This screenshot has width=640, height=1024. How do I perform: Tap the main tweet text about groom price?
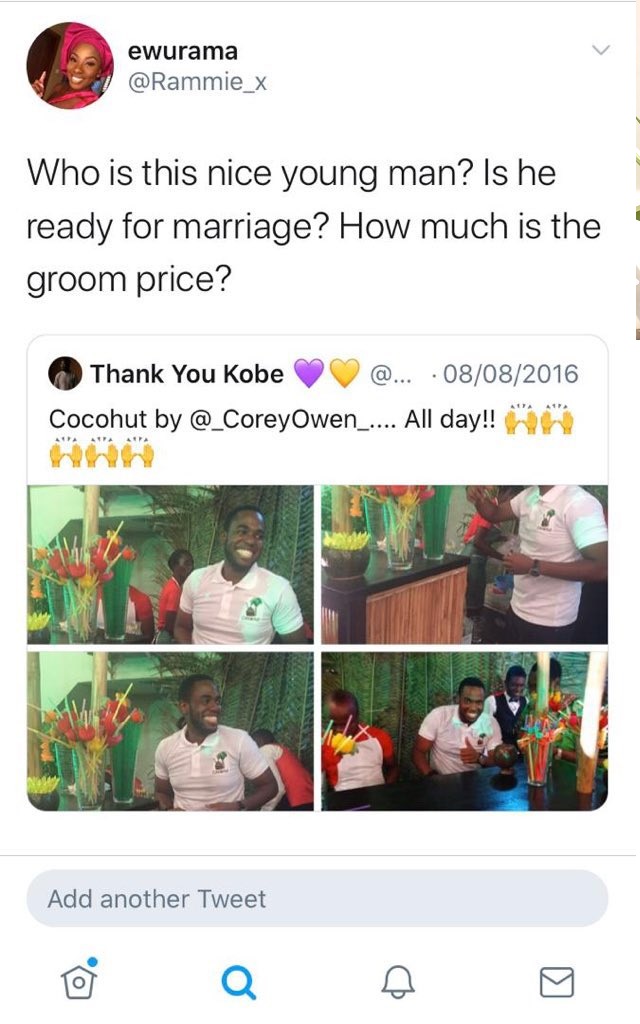click(313, 226)
